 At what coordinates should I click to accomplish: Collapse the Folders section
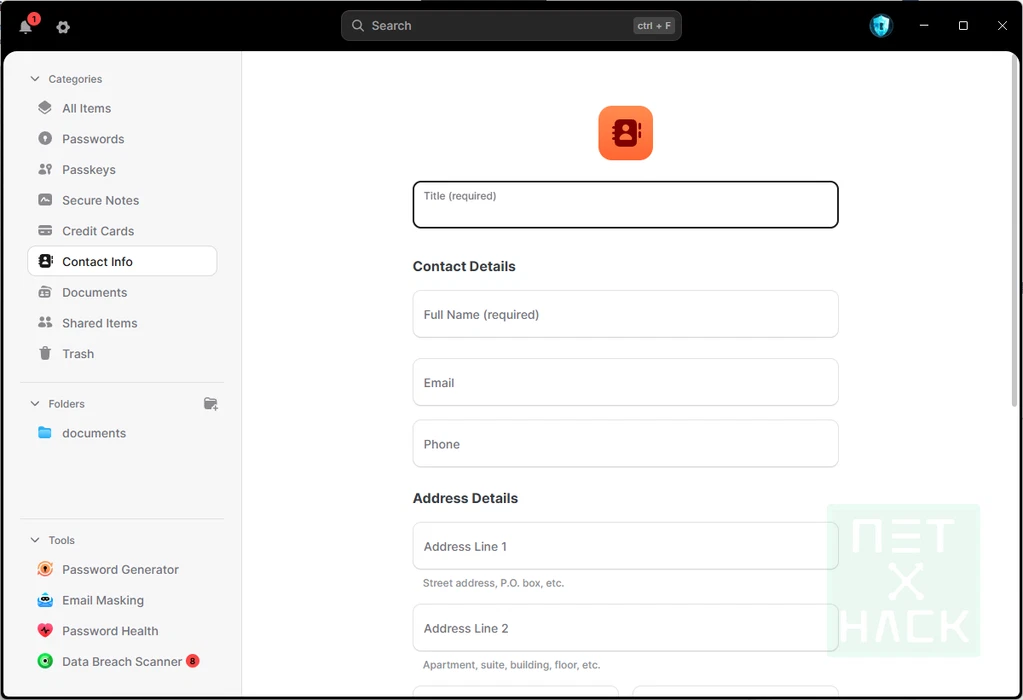click(35, 404)
